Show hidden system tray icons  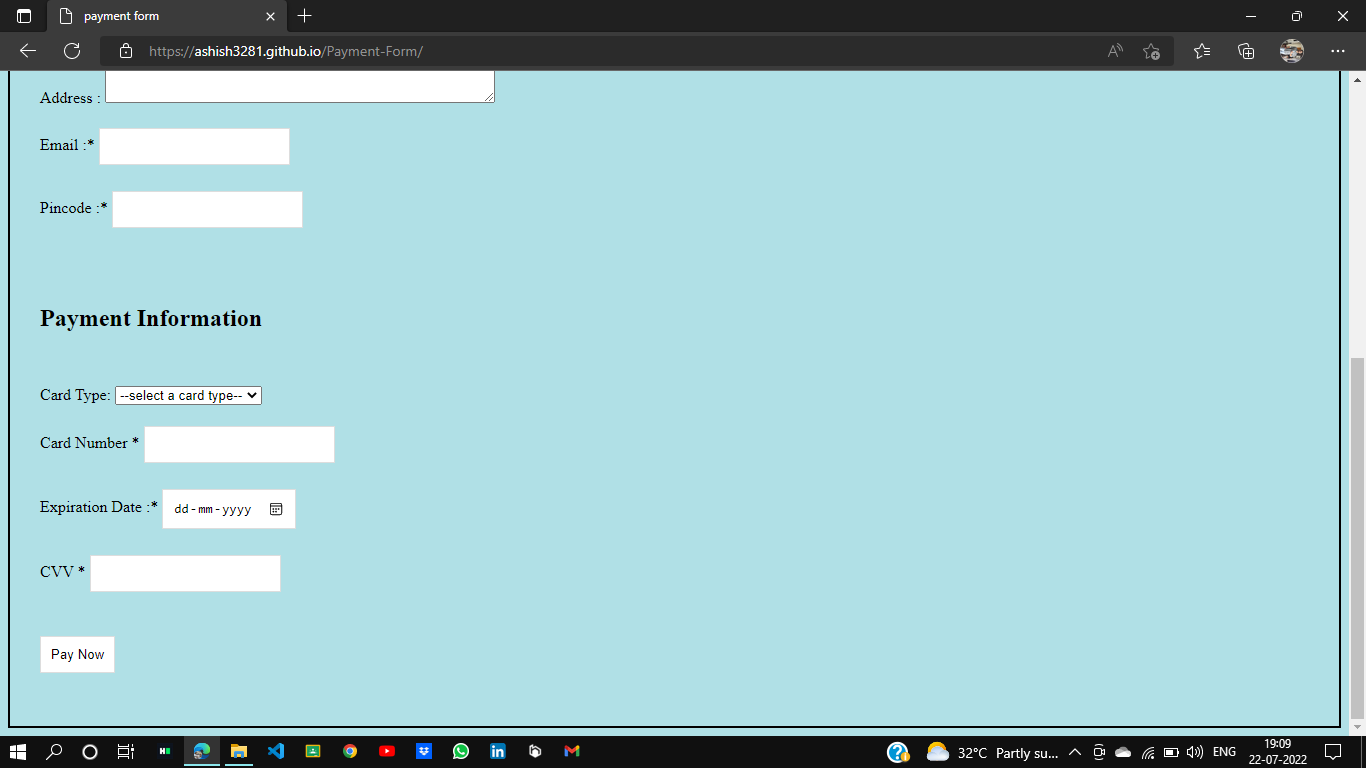point(1075,752)
